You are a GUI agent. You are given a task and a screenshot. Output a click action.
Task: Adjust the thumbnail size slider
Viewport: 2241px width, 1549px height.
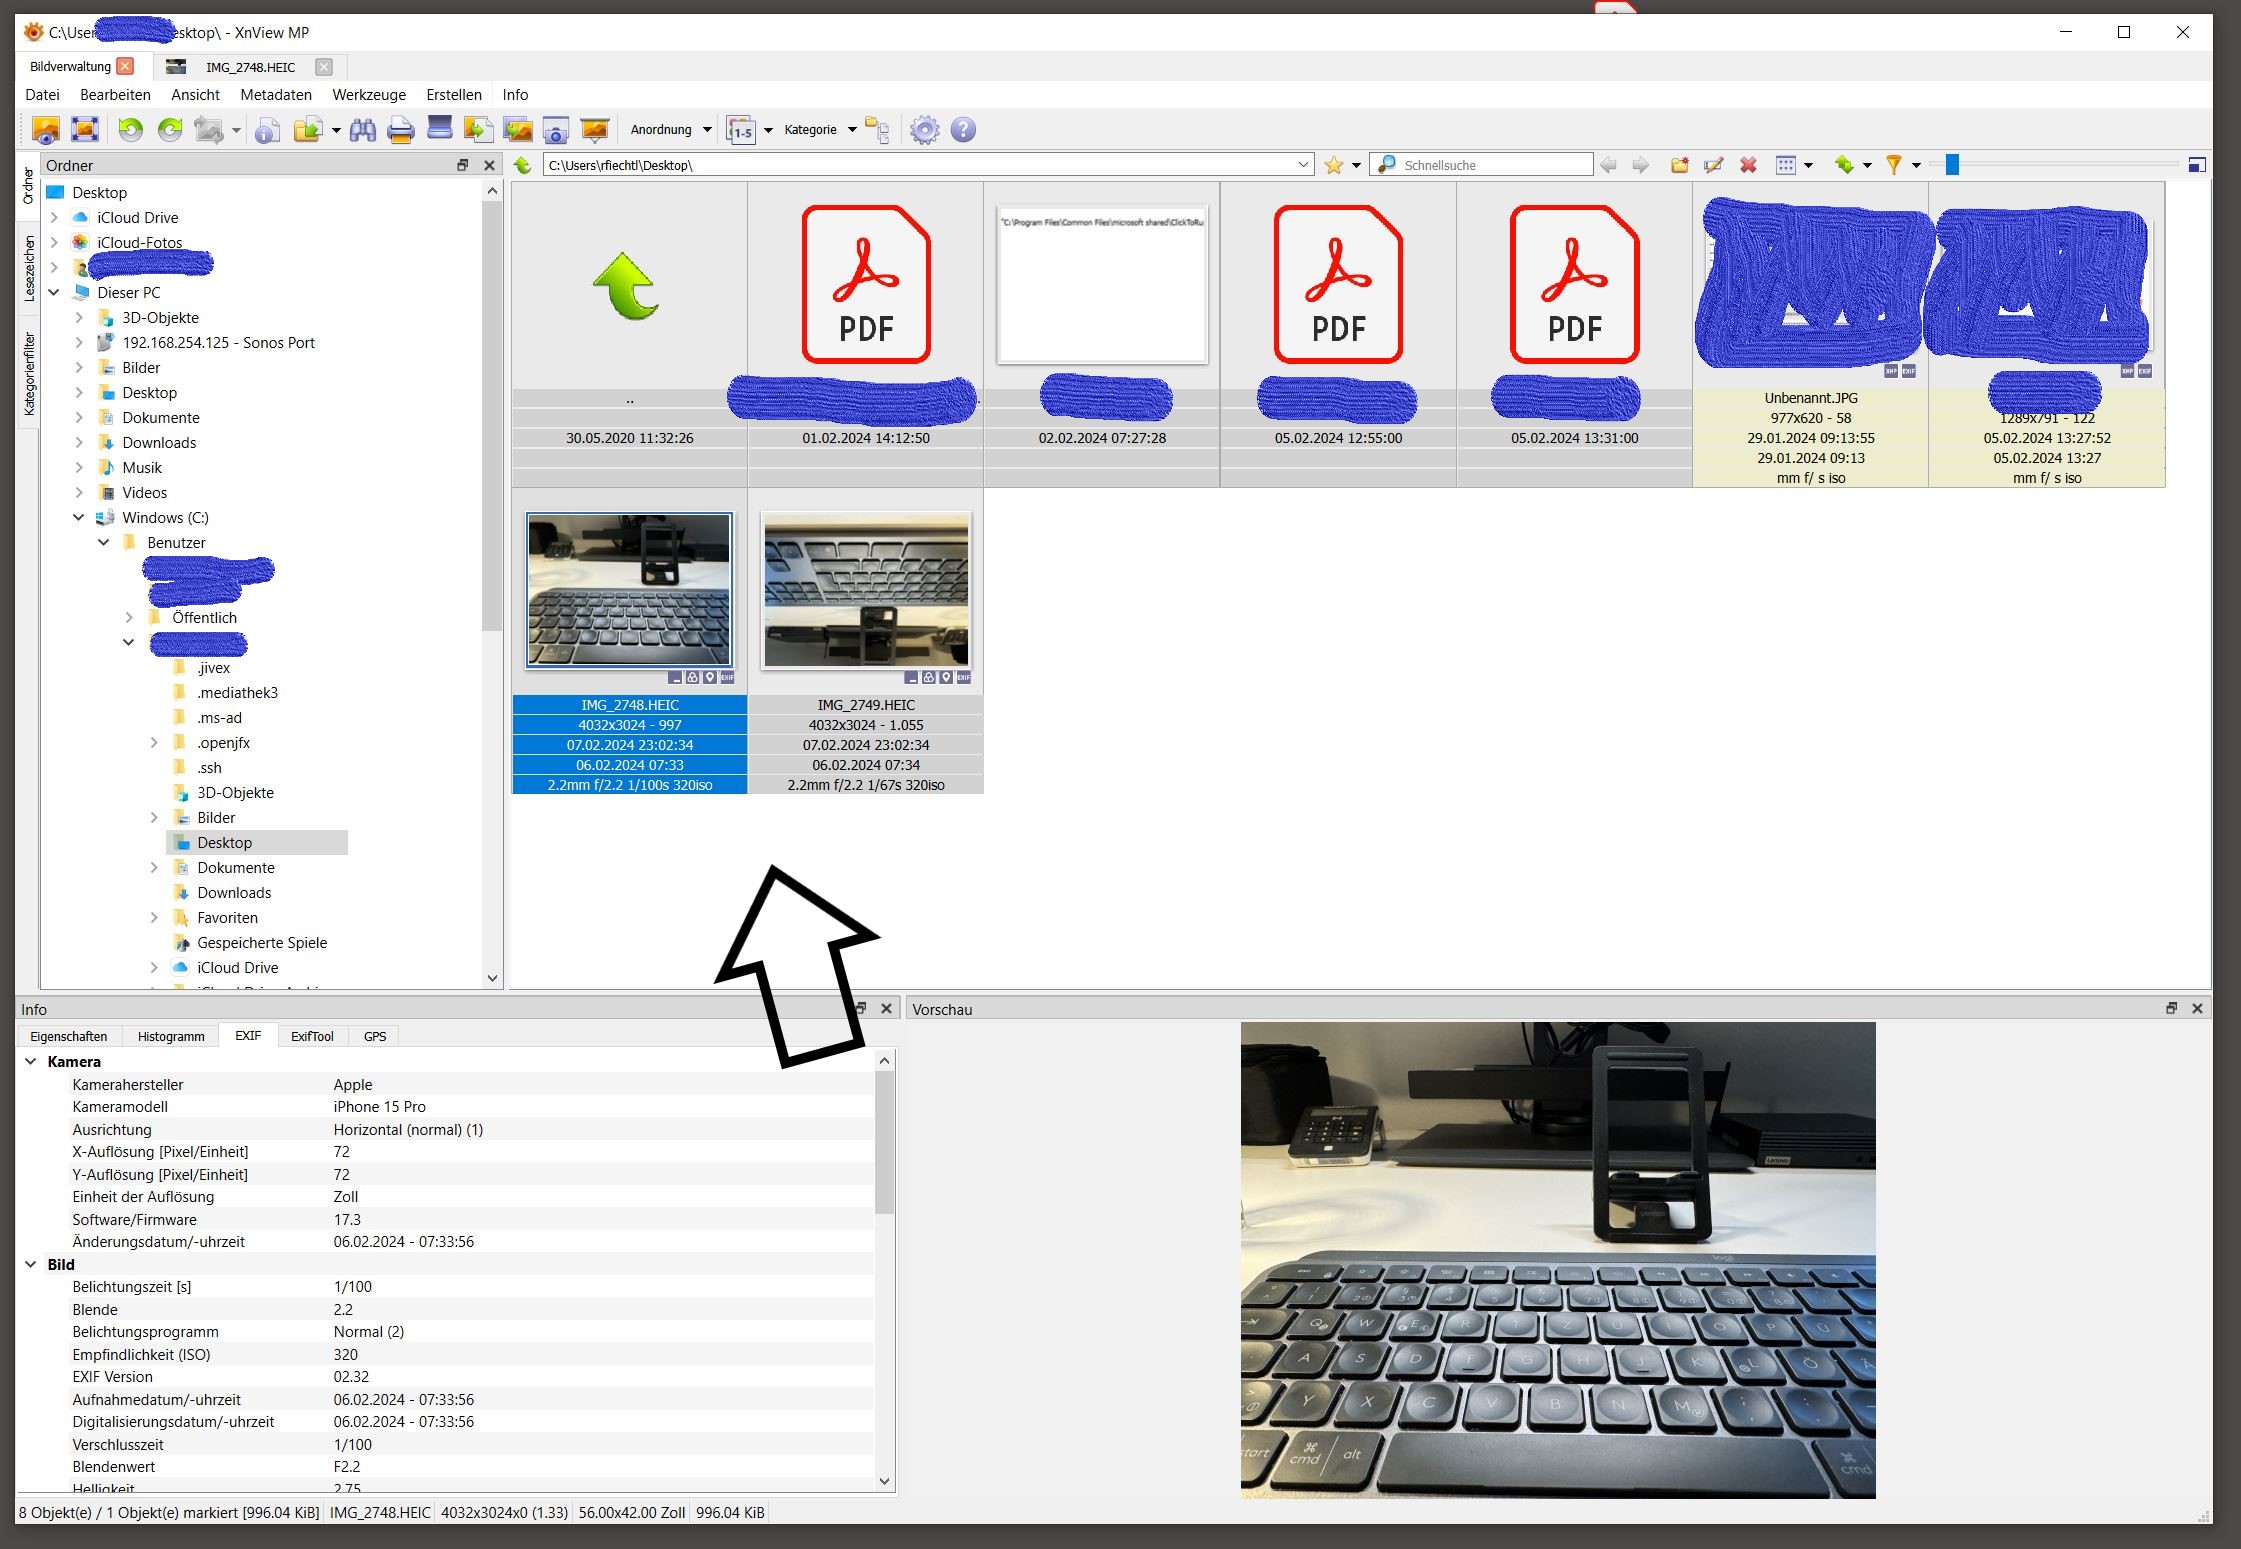[1952, 165]
